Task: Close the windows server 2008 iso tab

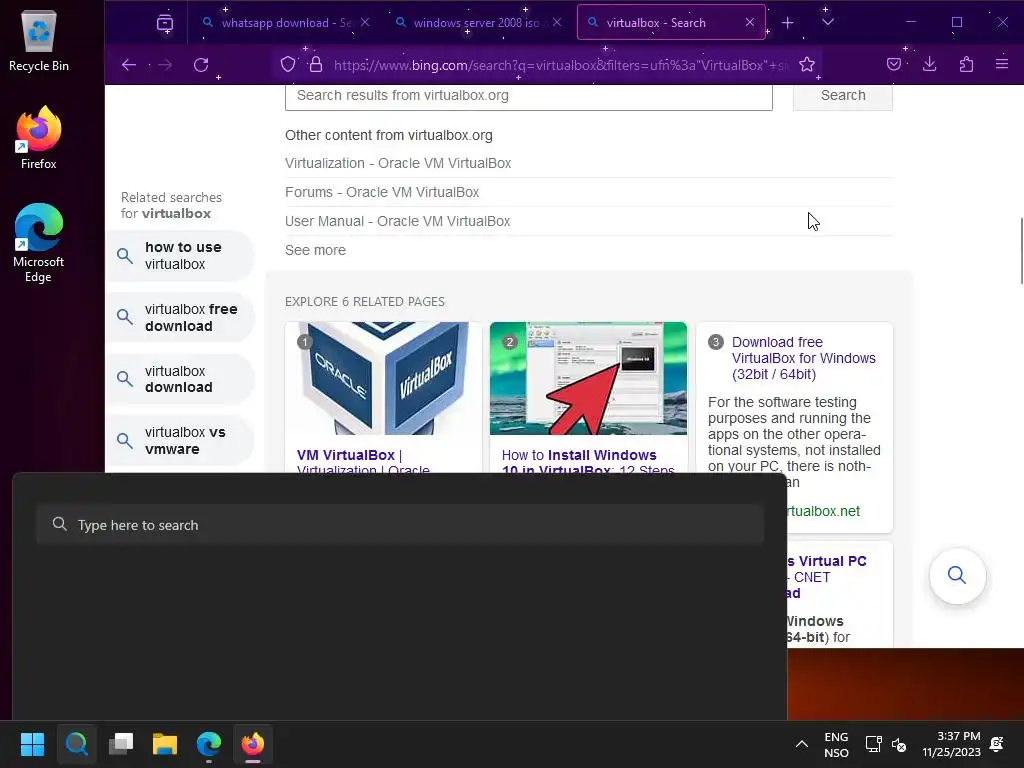Action: pos(557,22)
